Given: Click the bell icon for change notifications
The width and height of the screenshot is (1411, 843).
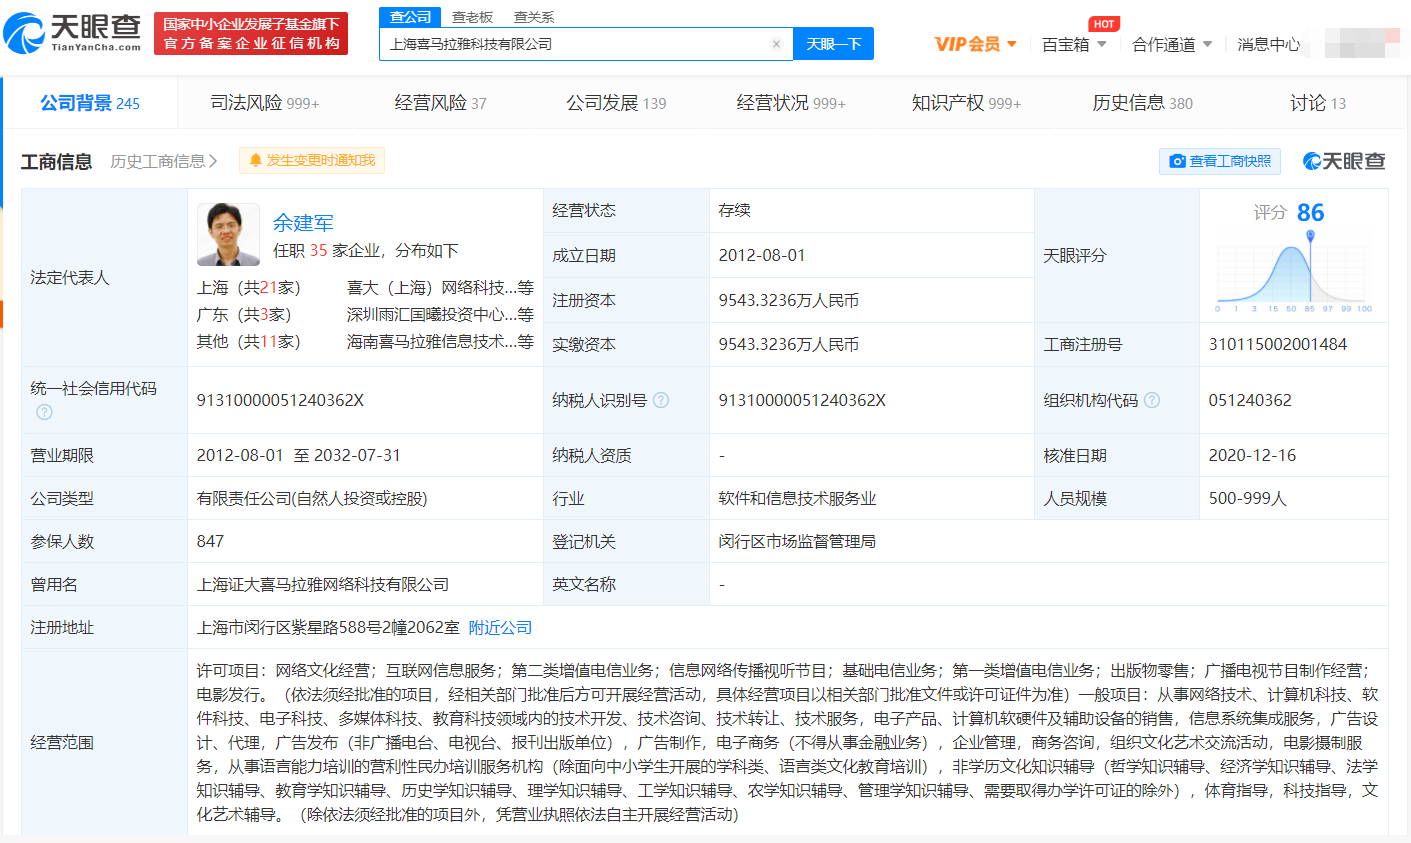Looking at the screenshot, I should [256, 161].
